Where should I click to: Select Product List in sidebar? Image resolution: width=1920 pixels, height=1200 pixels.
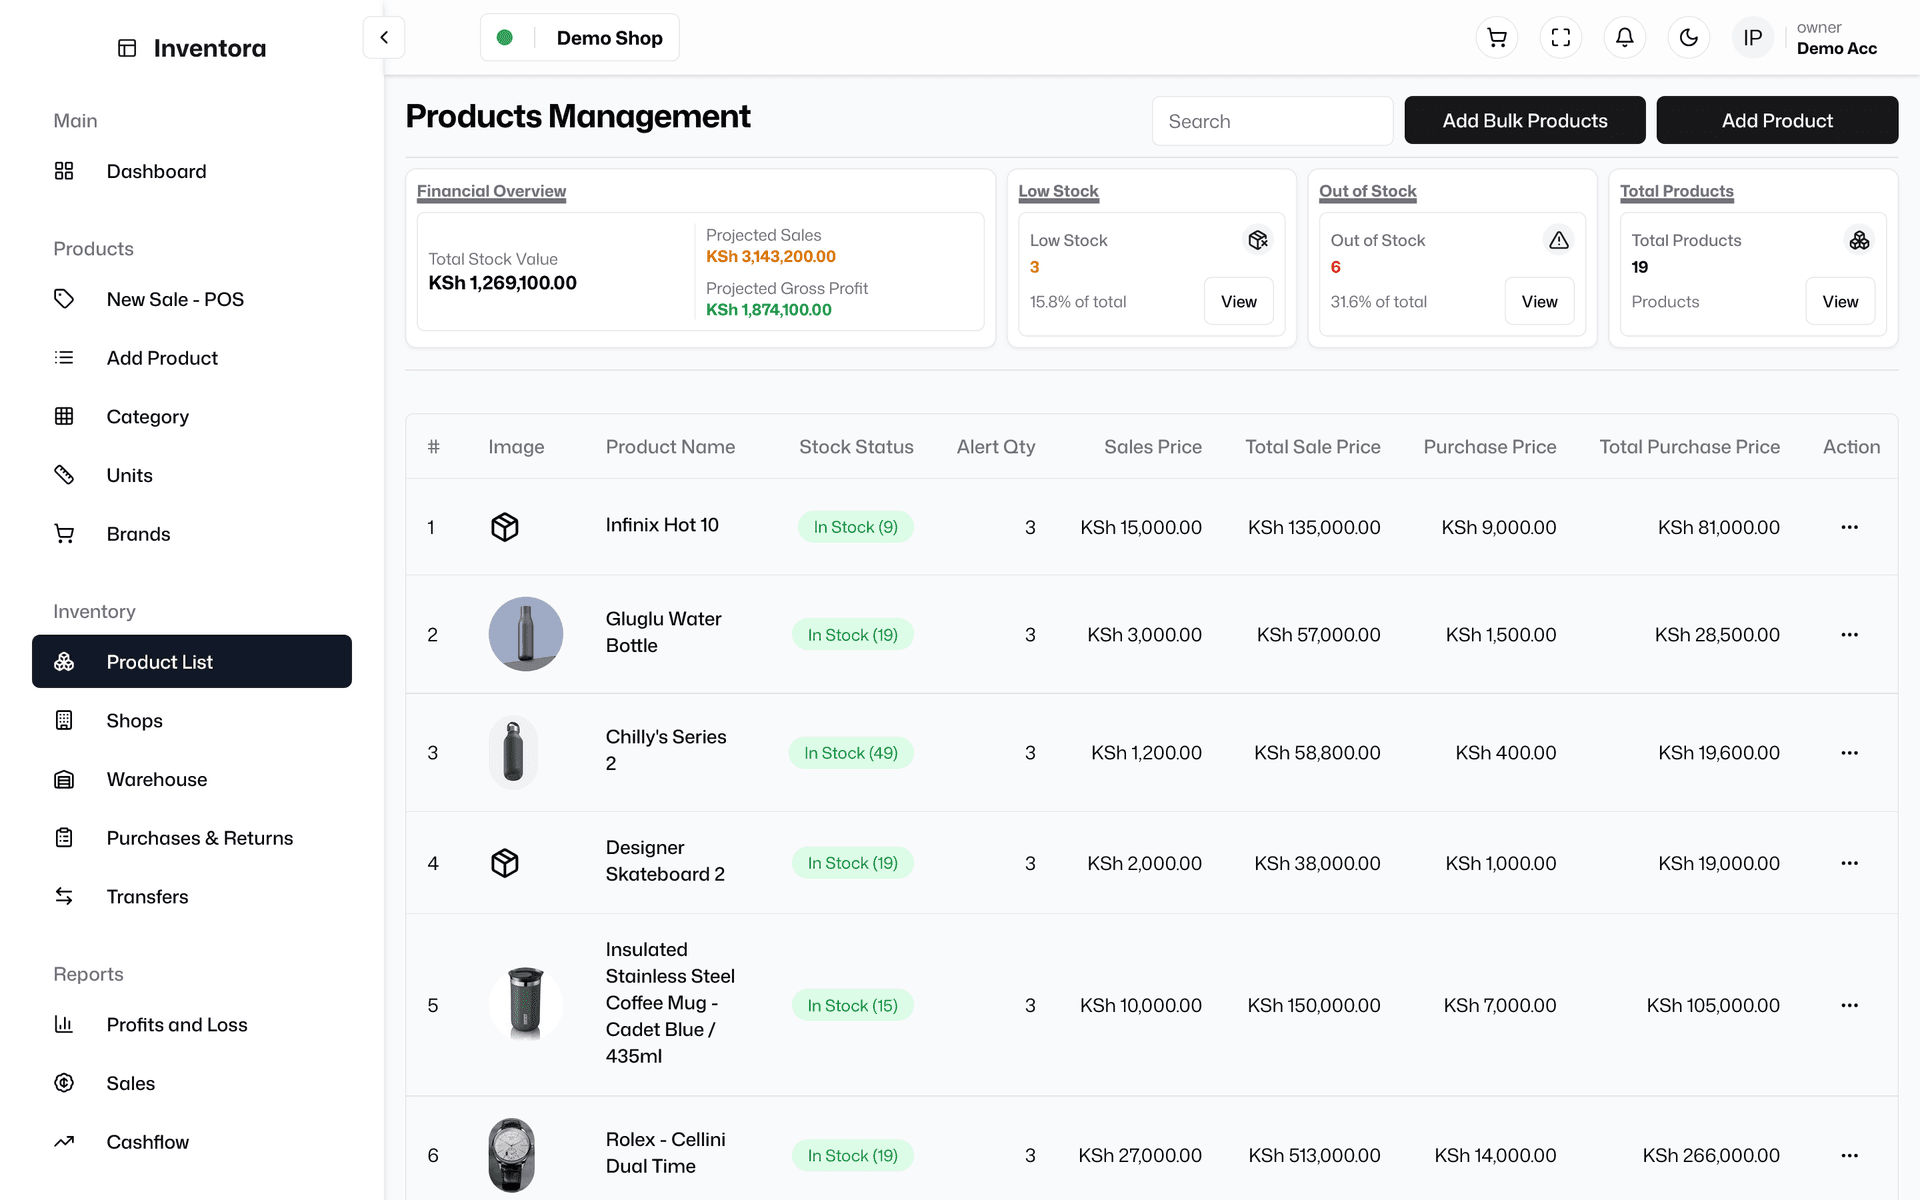click(192, 661)
